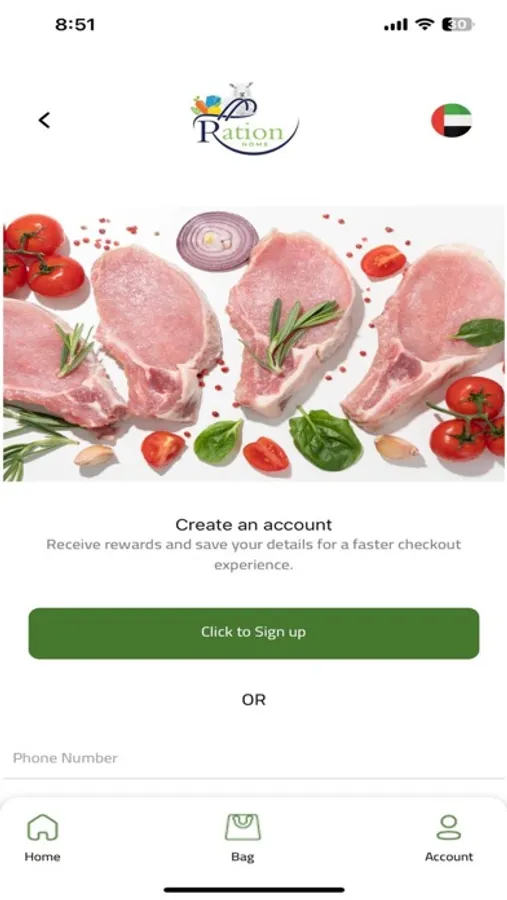Open the shopping Bag icon
Screen dimensions: 507x900
click(242, 827)
